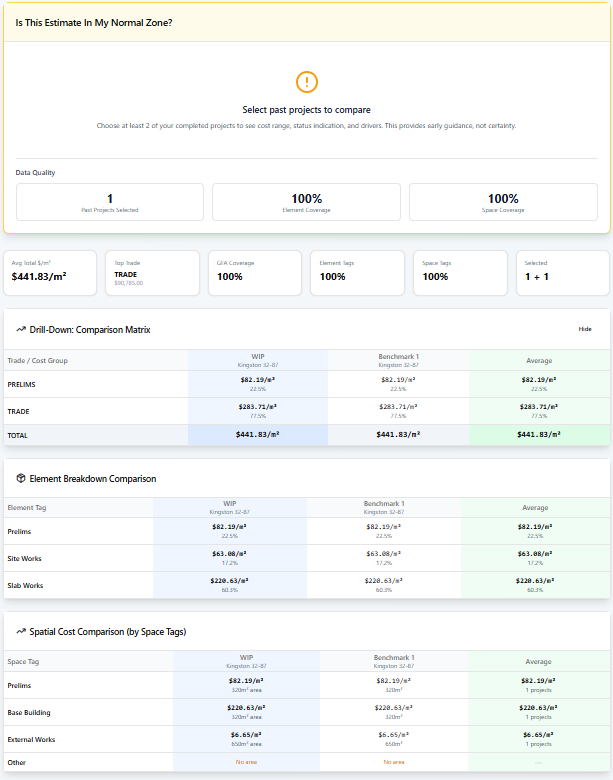Viewport: 613px width, 780px height.
Task: Click the Benchmark 1 $6.65/m² cell for External Works
Action: coord(394,739)
